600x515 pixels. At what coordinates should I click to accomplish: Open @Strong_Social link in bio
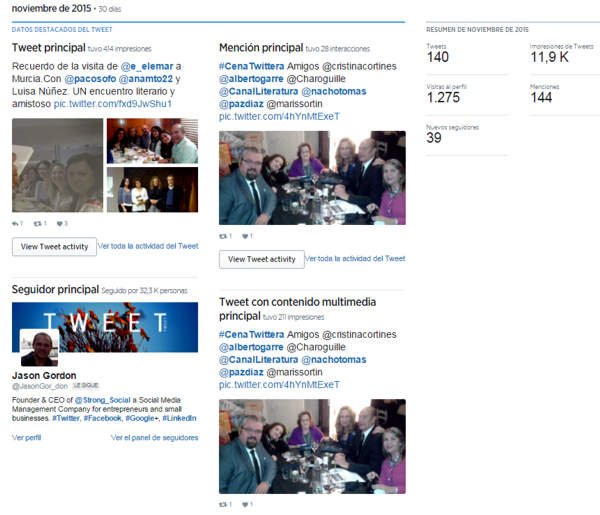pos(103,400)
